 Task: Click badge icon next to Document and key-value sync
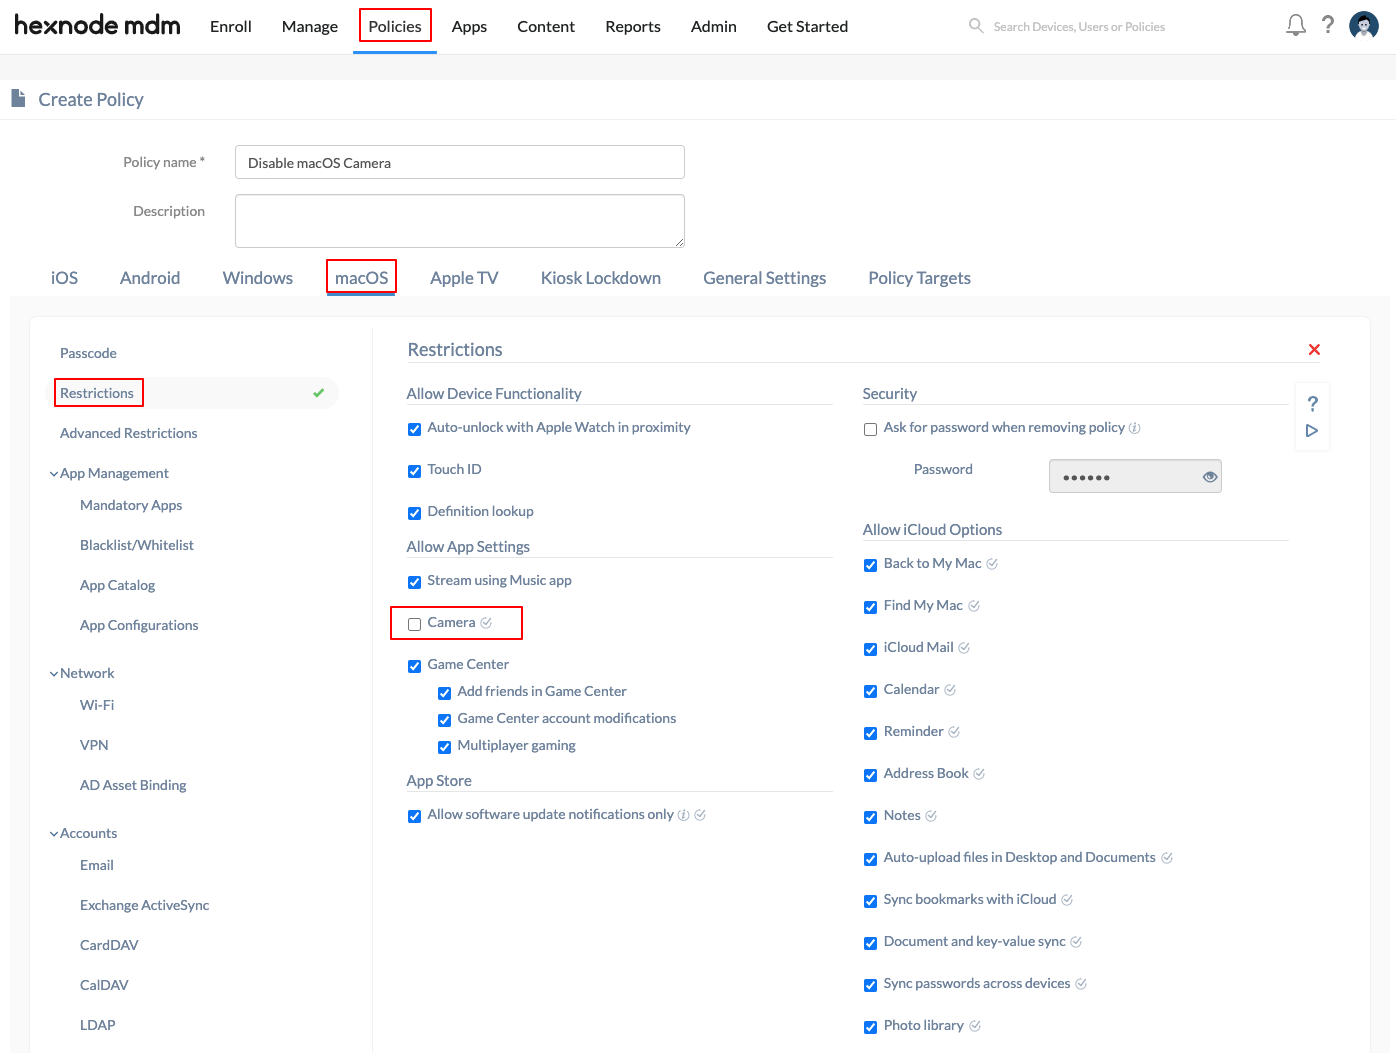[1076, 942]
